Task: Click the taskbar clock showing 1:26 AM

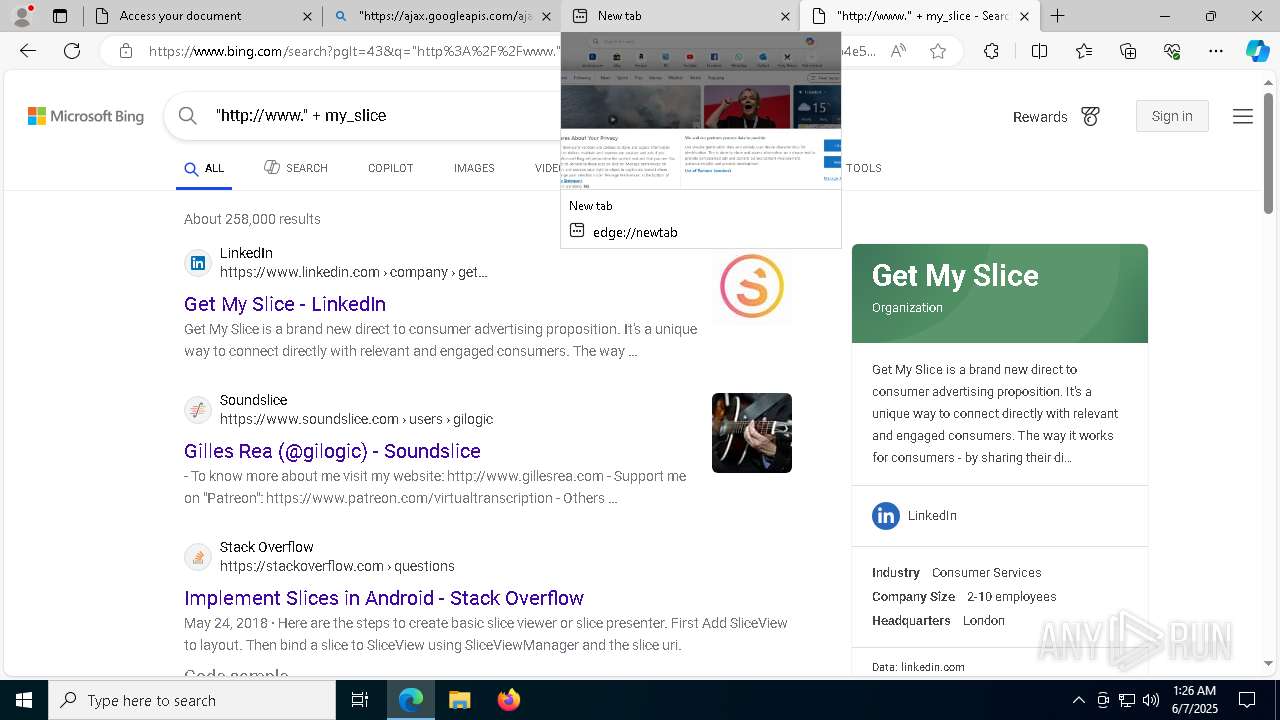Action: point(1194,700)
